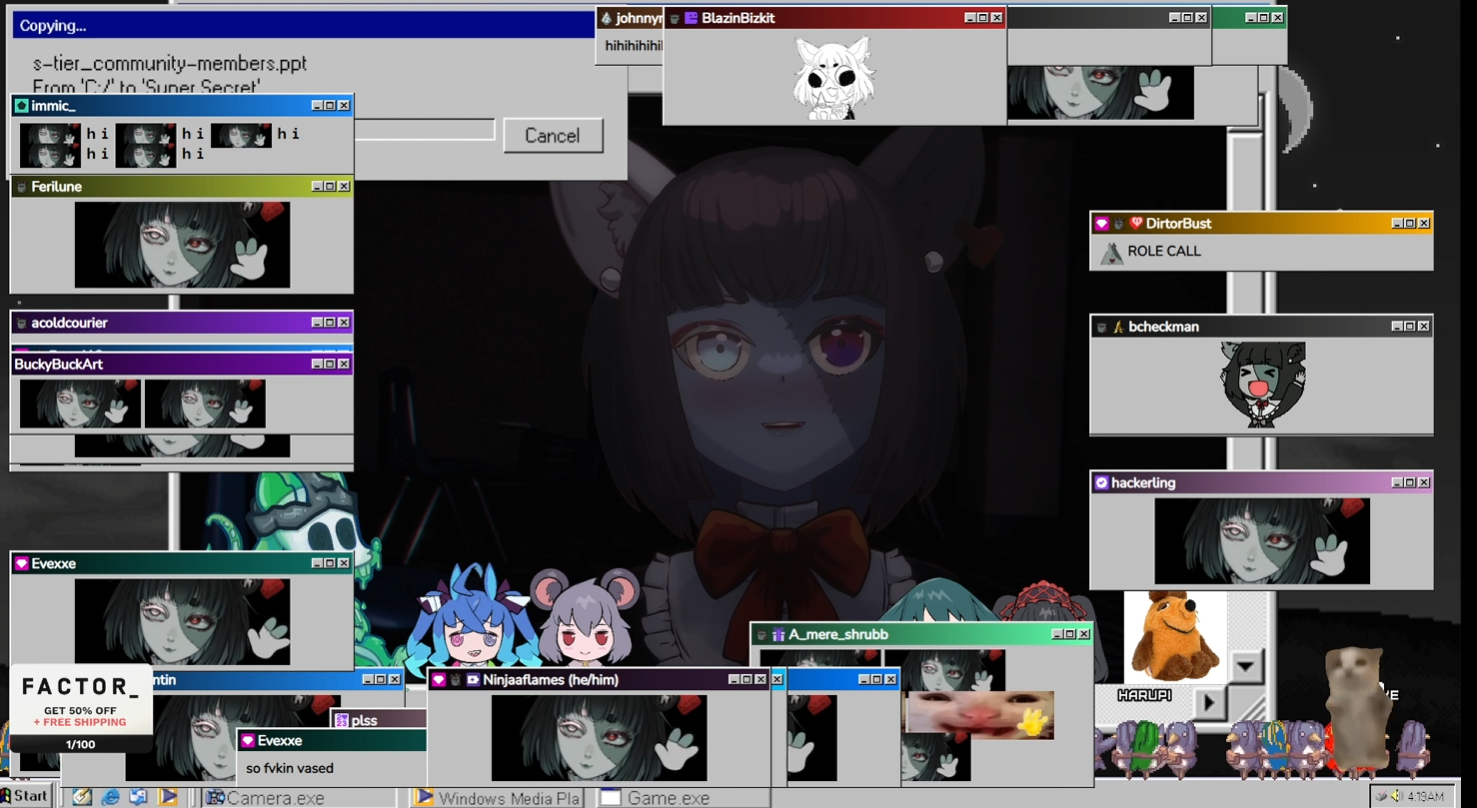The height and width of the screenshot is (808, 1477).
Task: Click the badge icon beside Ferilune
Action: coord(21,187)
